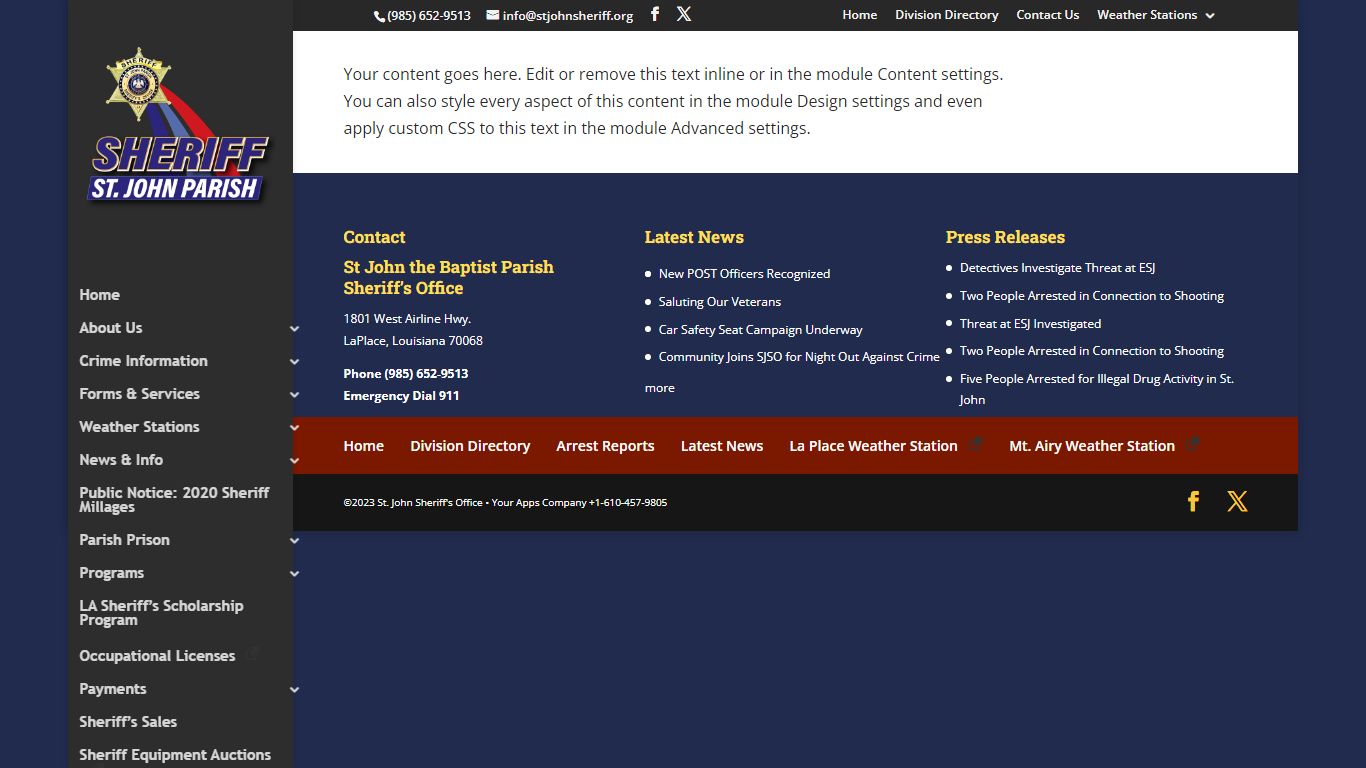The width and height of the screenshot is (1366, 768).
Task: Click address line '1801 West Airline Hwy.'
Action: tap(407, 319)
